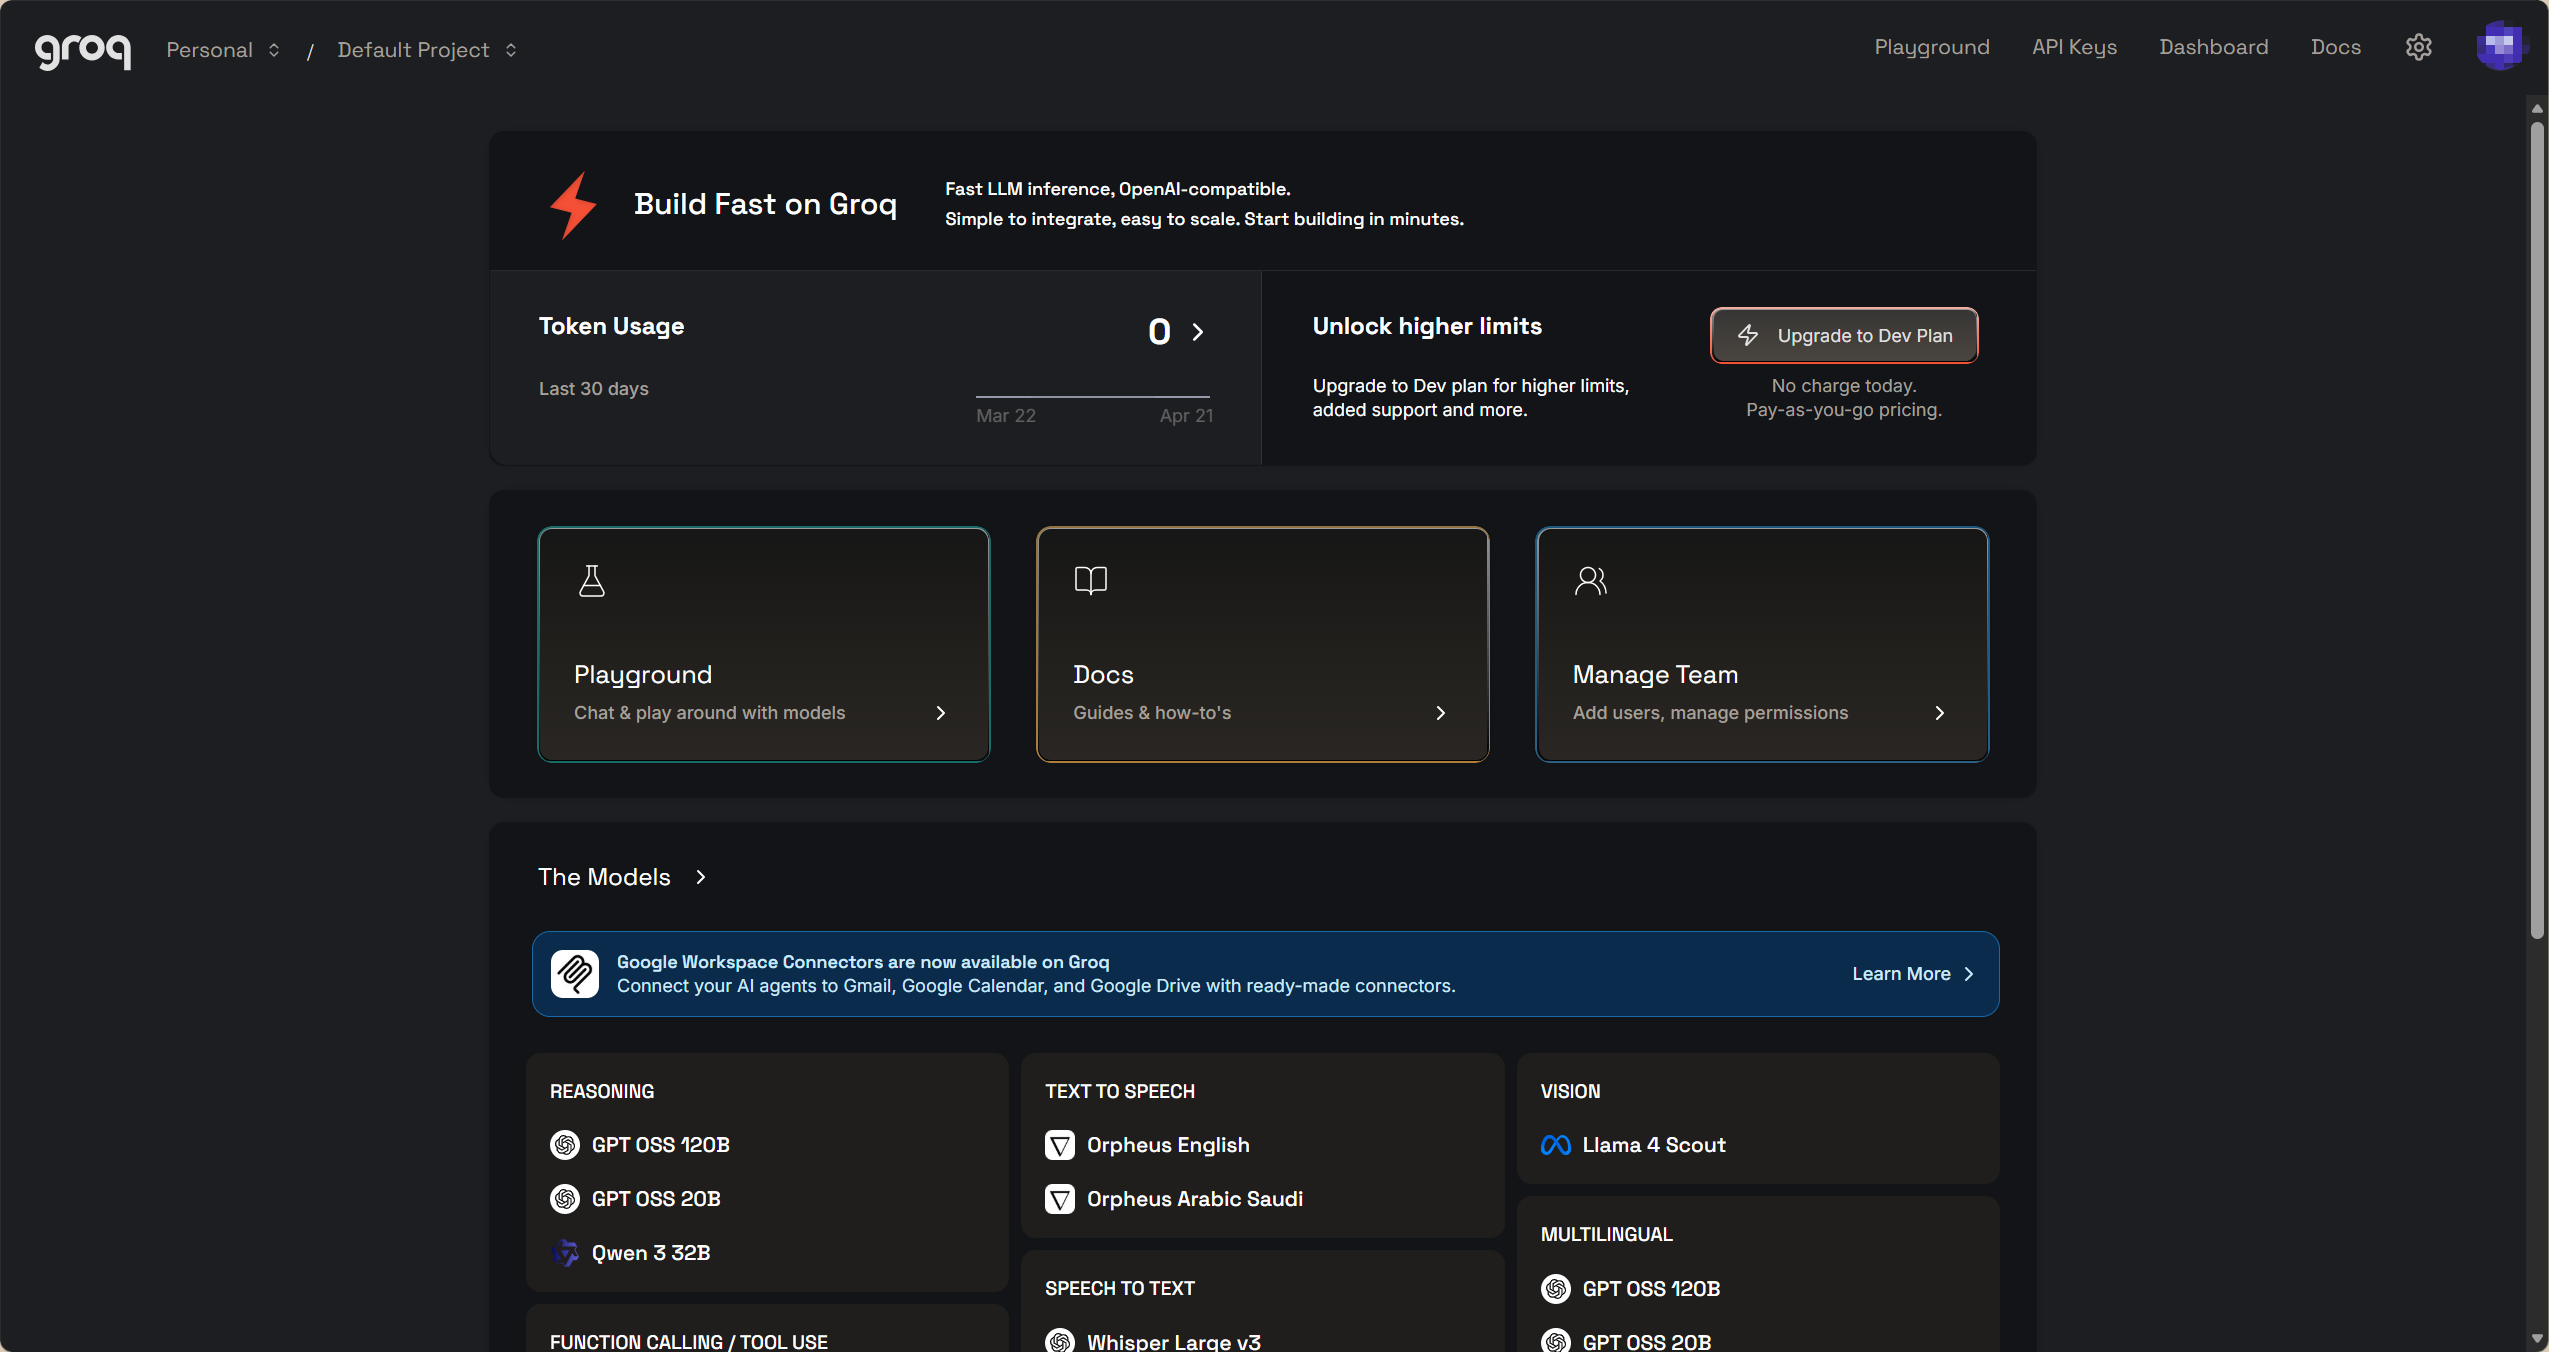
Task: Click the Apr 21 chart date label
Action: pyautogui.click(x=1186, y=416)
